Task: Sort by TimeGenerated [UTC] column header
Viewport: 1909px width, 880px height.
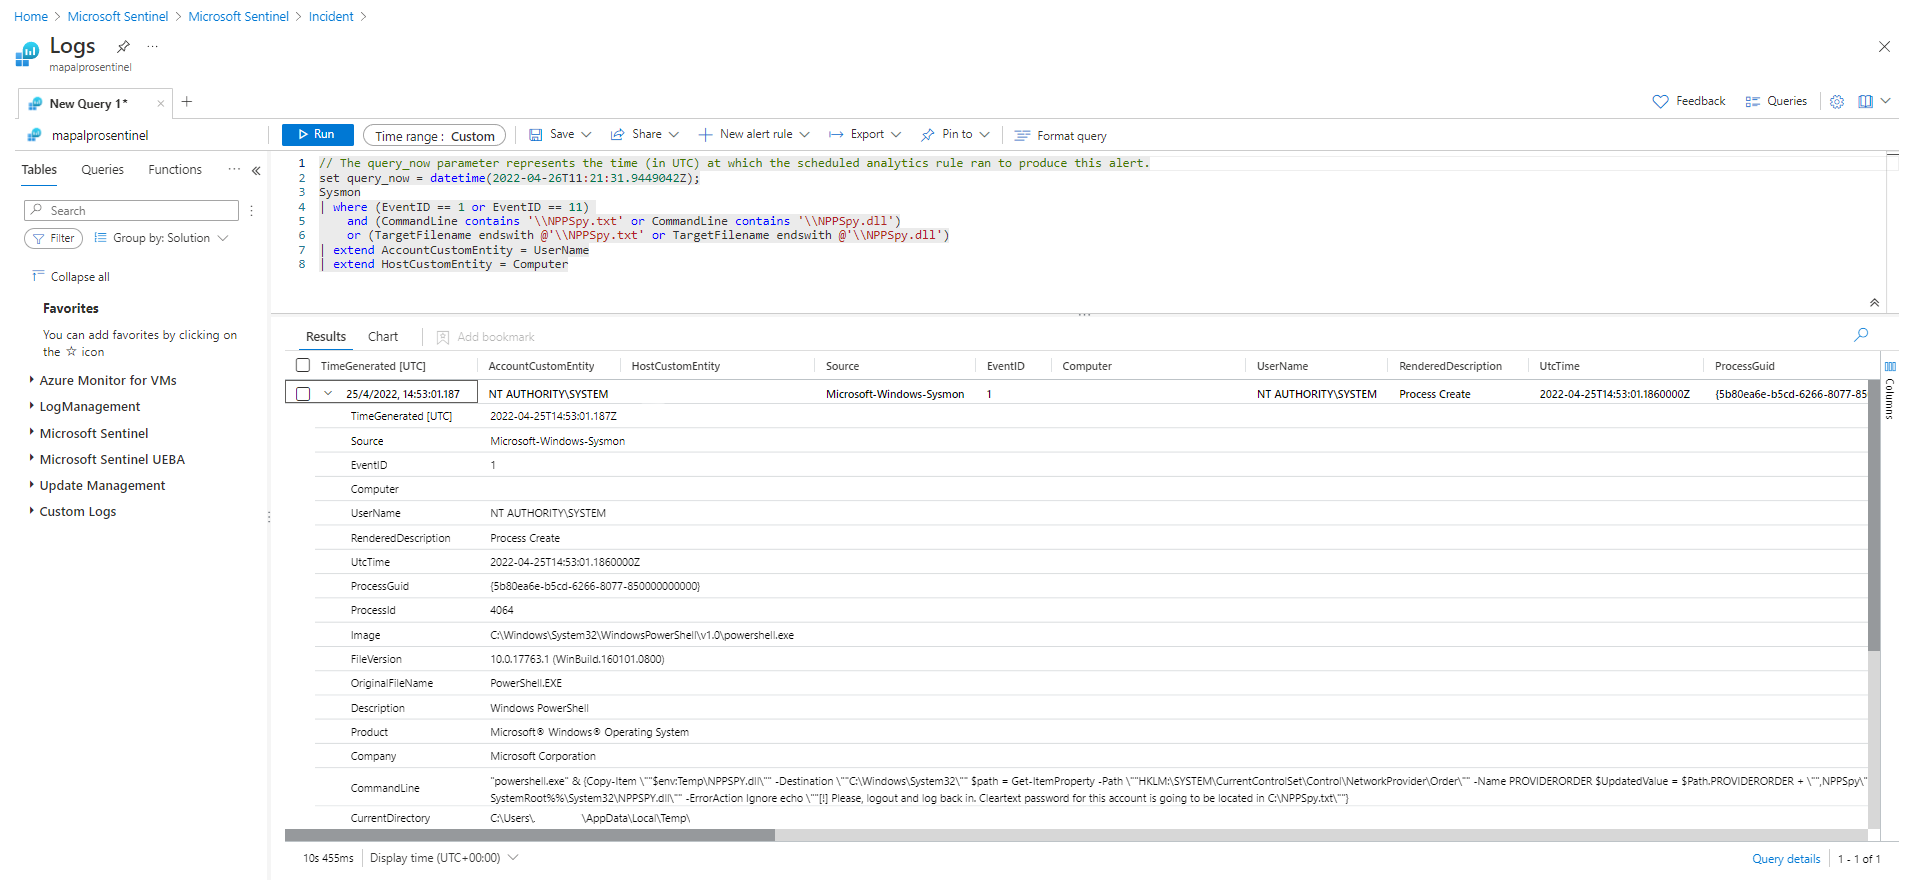Action: [x=373, y=366]
